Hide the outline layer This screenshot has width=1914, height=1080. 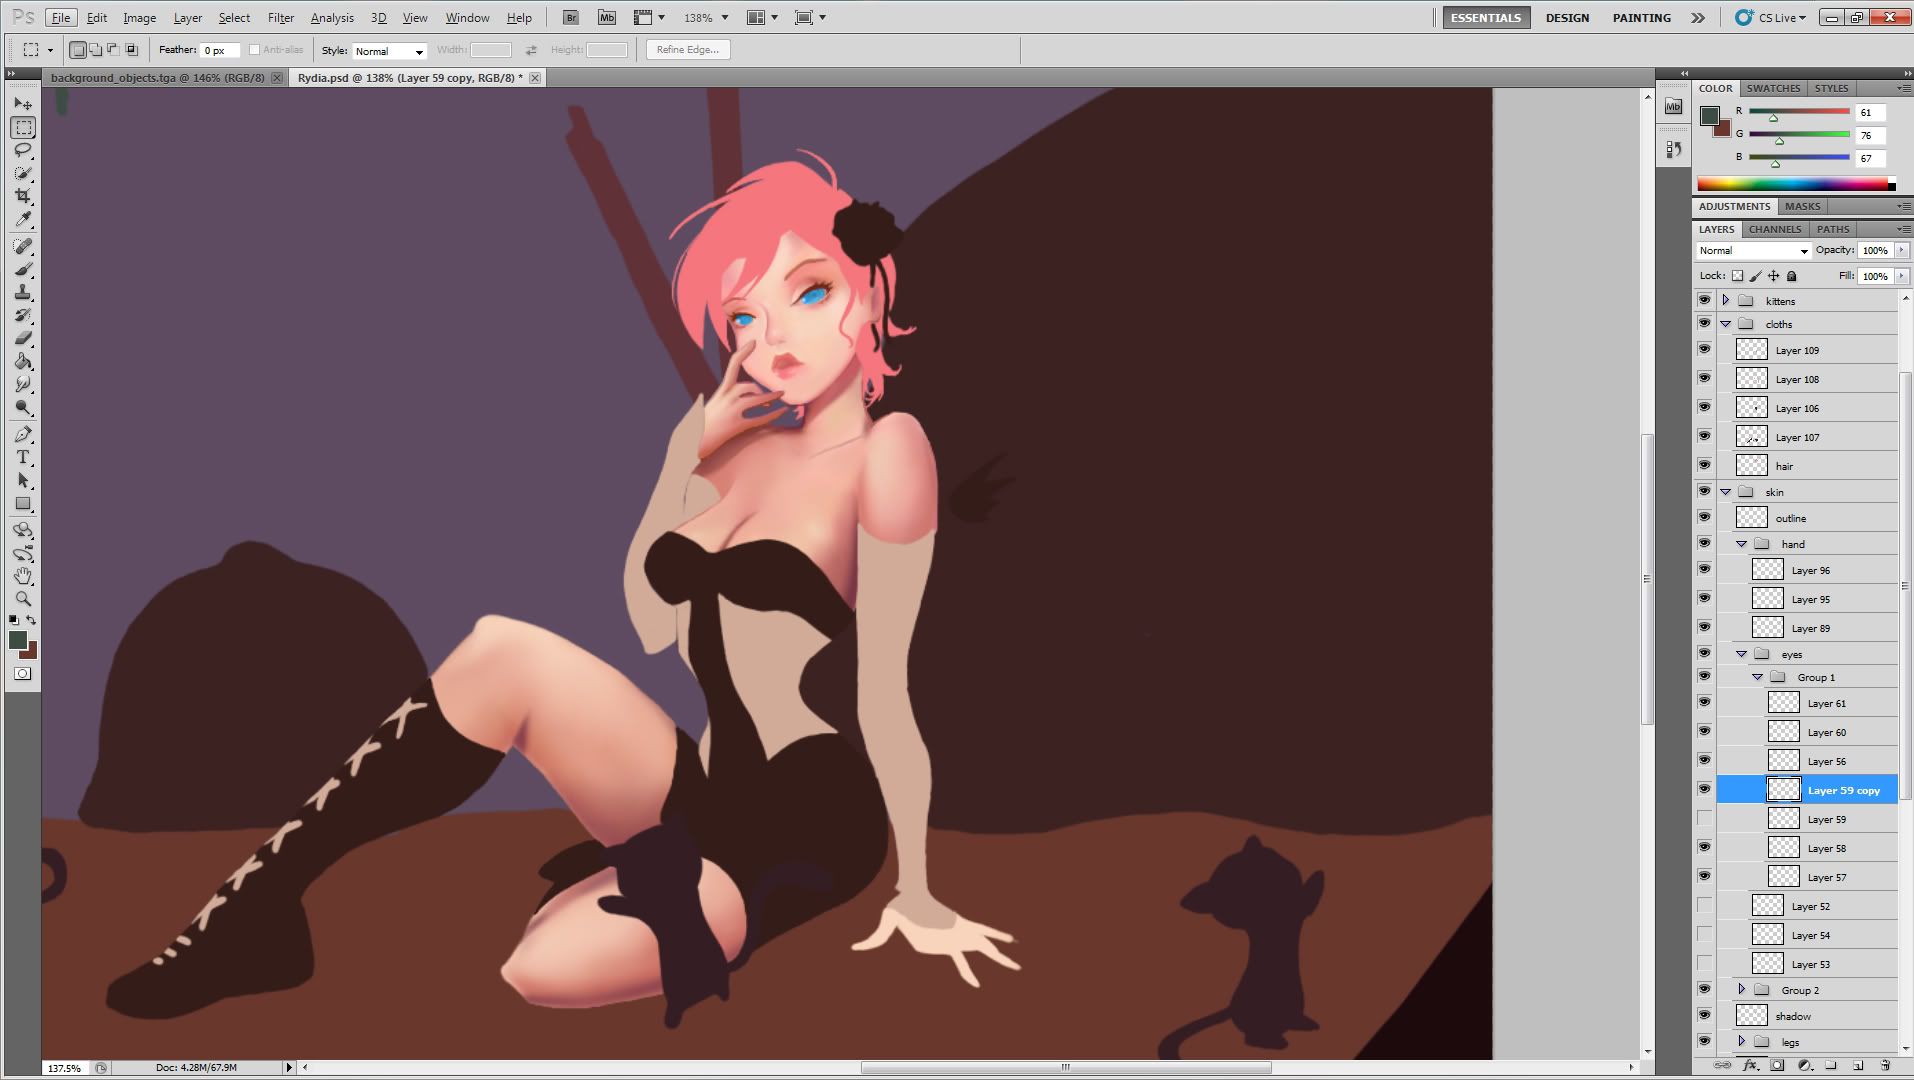[x=1705, y=517]
